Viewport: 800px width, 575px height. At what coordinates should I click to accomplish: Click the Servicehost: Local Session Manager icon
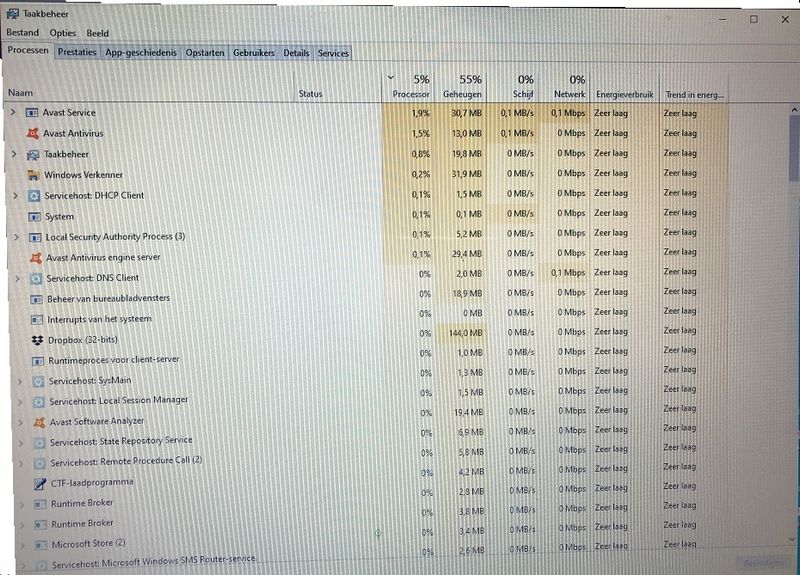[x=39, y=402]
